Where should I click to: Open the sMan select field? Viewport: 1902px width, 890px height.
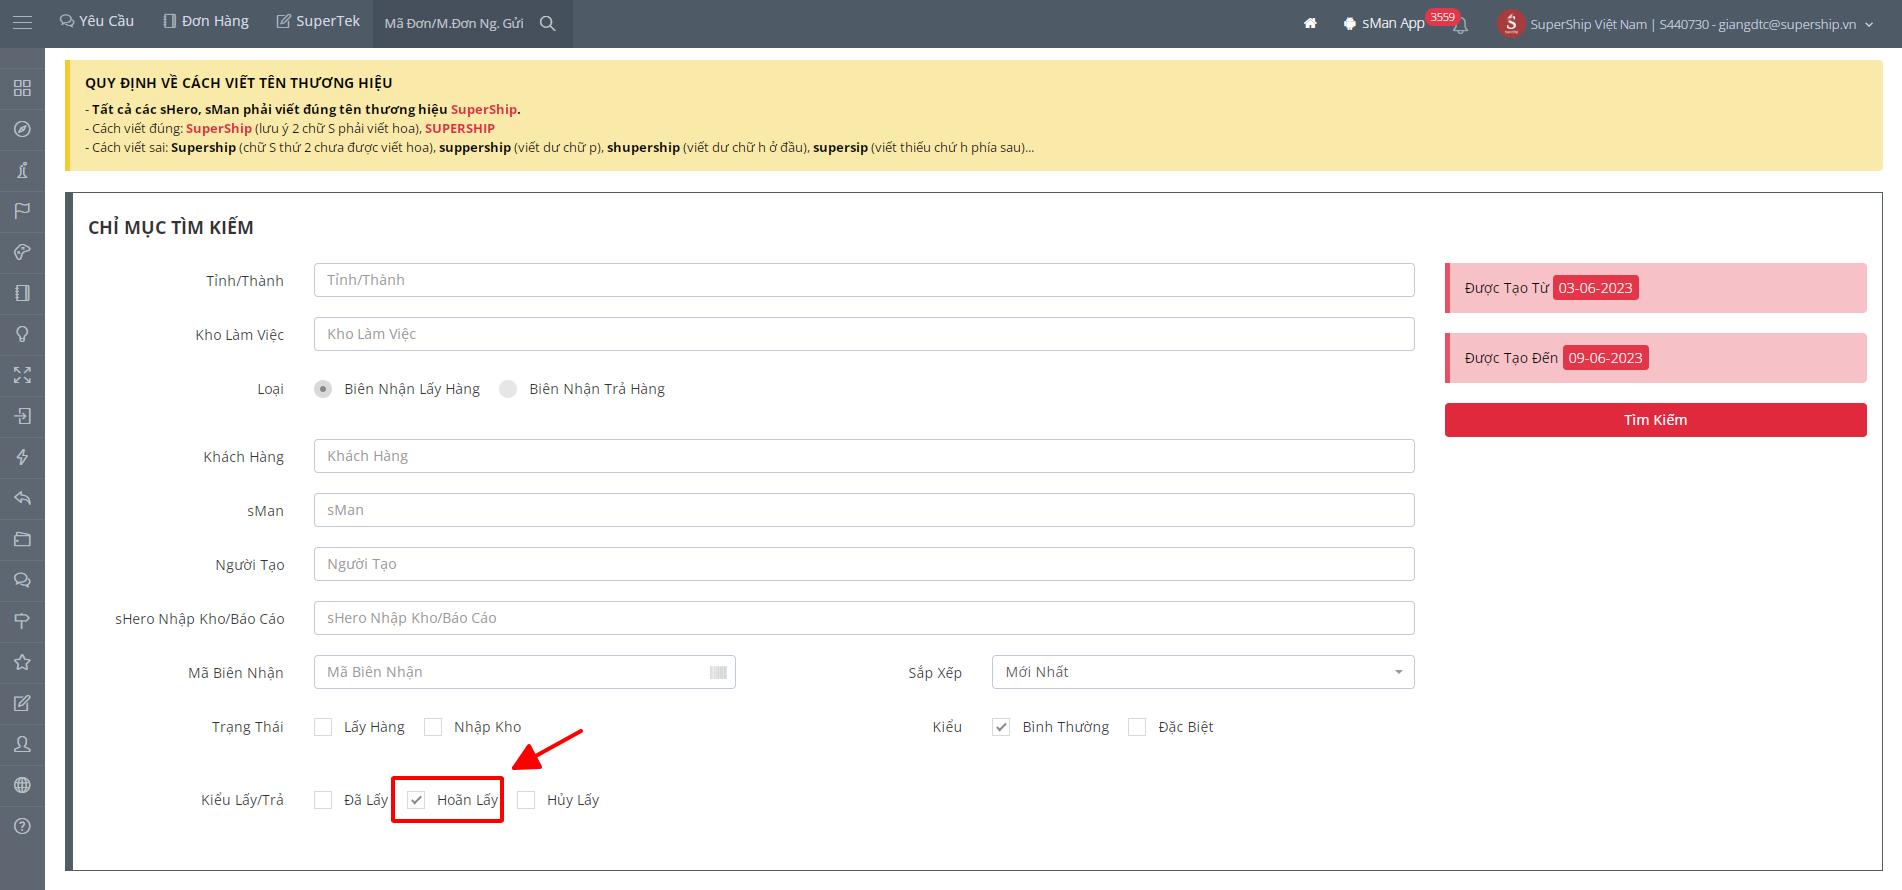pos(864,510)
